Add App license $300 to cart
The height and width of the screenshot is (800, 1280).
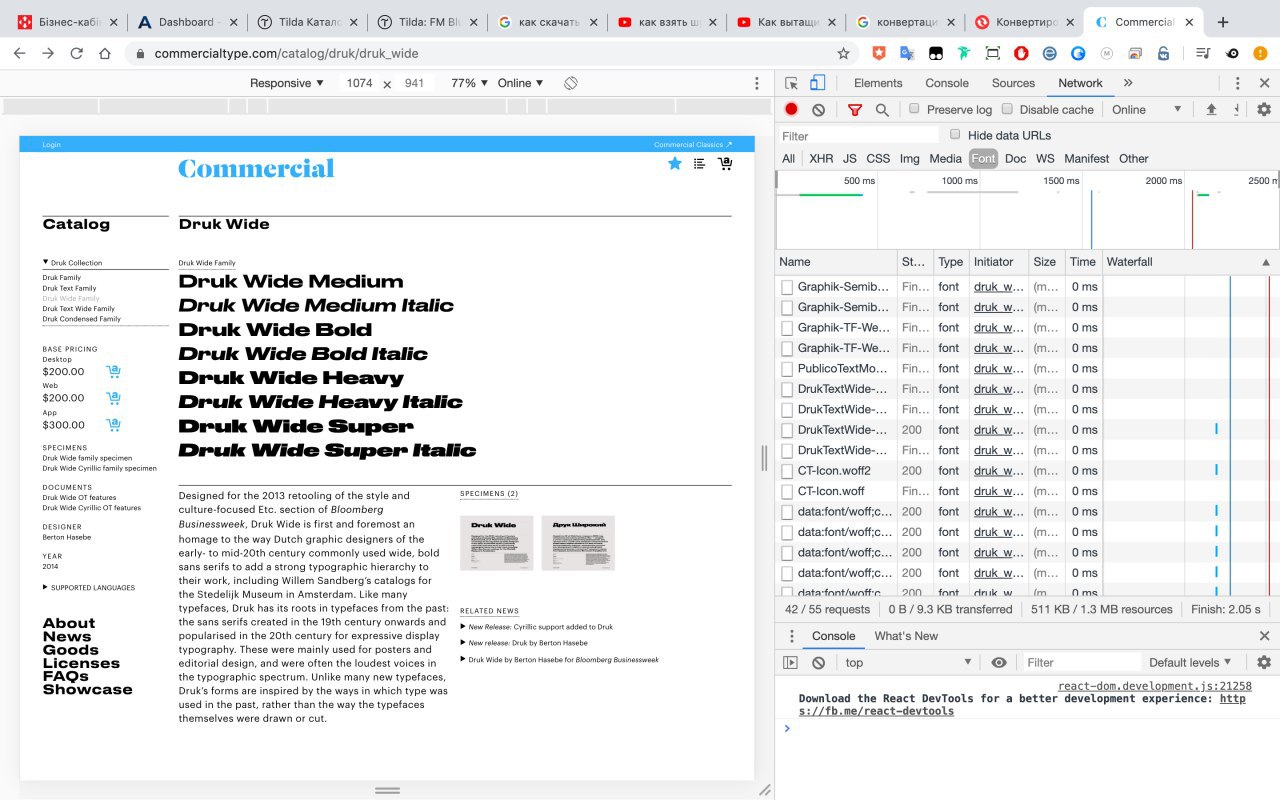(113, 424)
